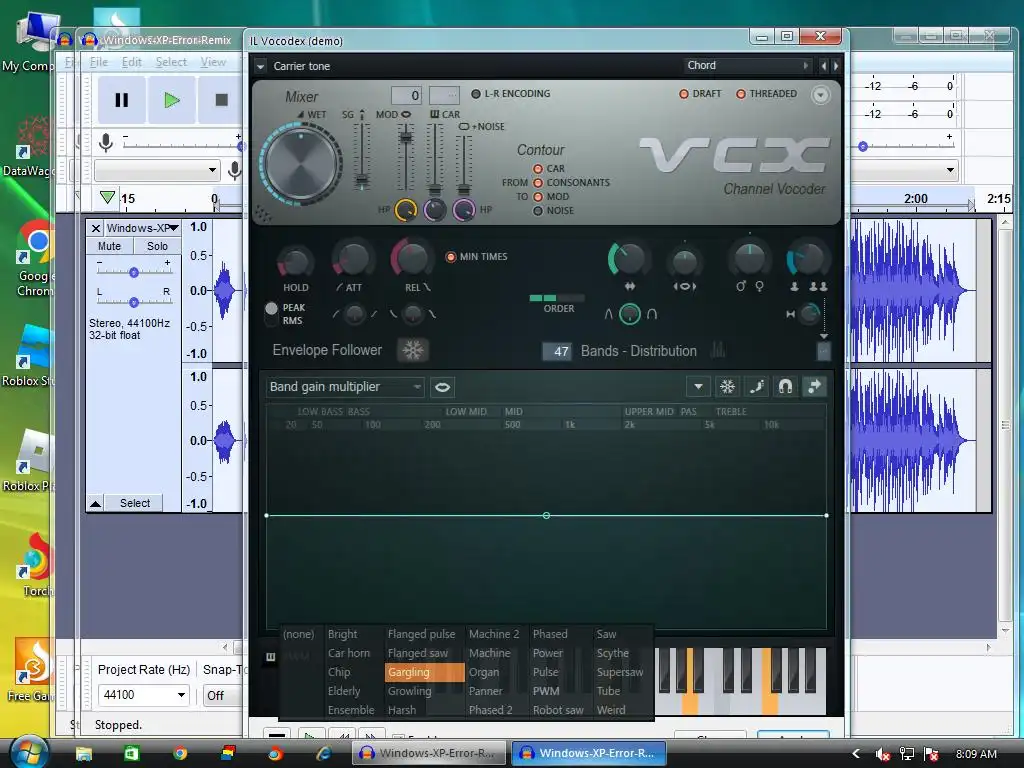Click the Audacity Stop button
Image resolution: width=1024 pixels, height=768 pixels.
pyautogui.click(x=221, y=100)
